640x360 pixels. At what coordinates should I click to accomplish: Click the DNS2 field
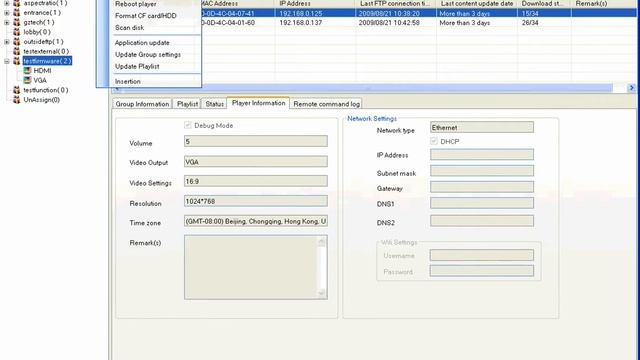pyautogui.click(x=482, y=221)
